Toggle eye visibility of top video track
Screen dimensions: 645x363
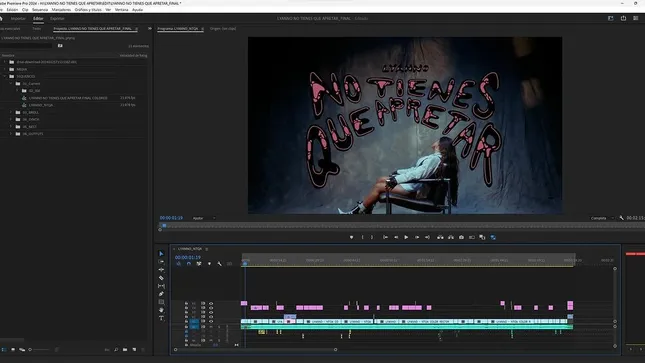211,303
